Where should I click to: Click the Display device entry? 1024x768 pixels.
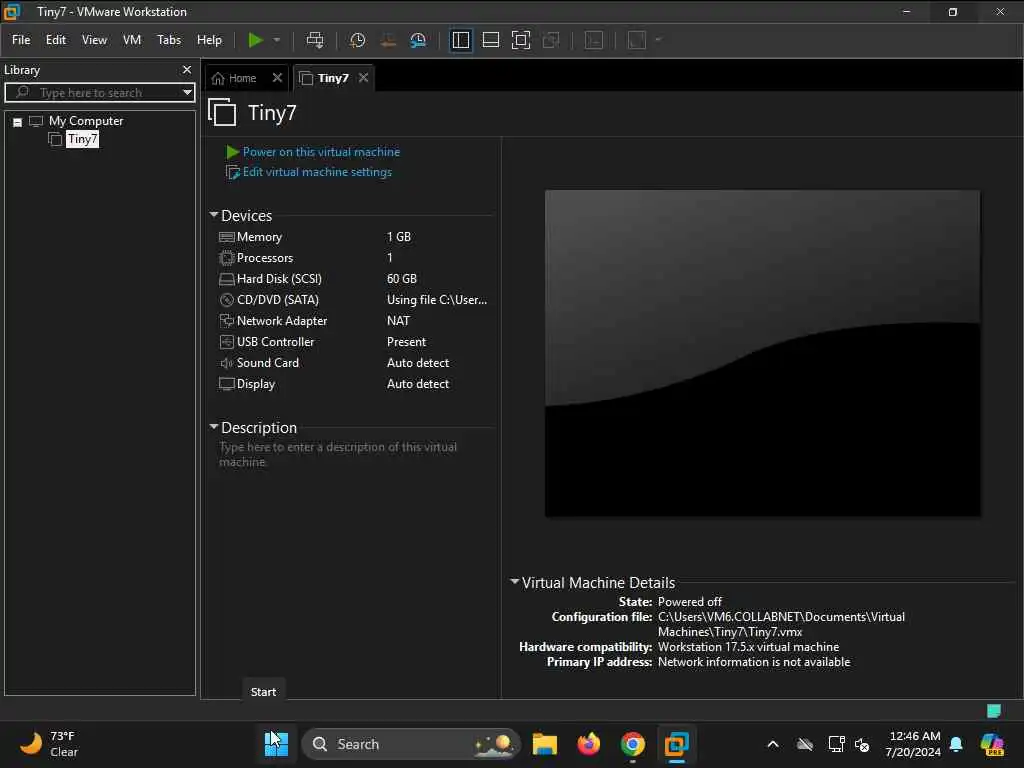[x=255, y=384]
